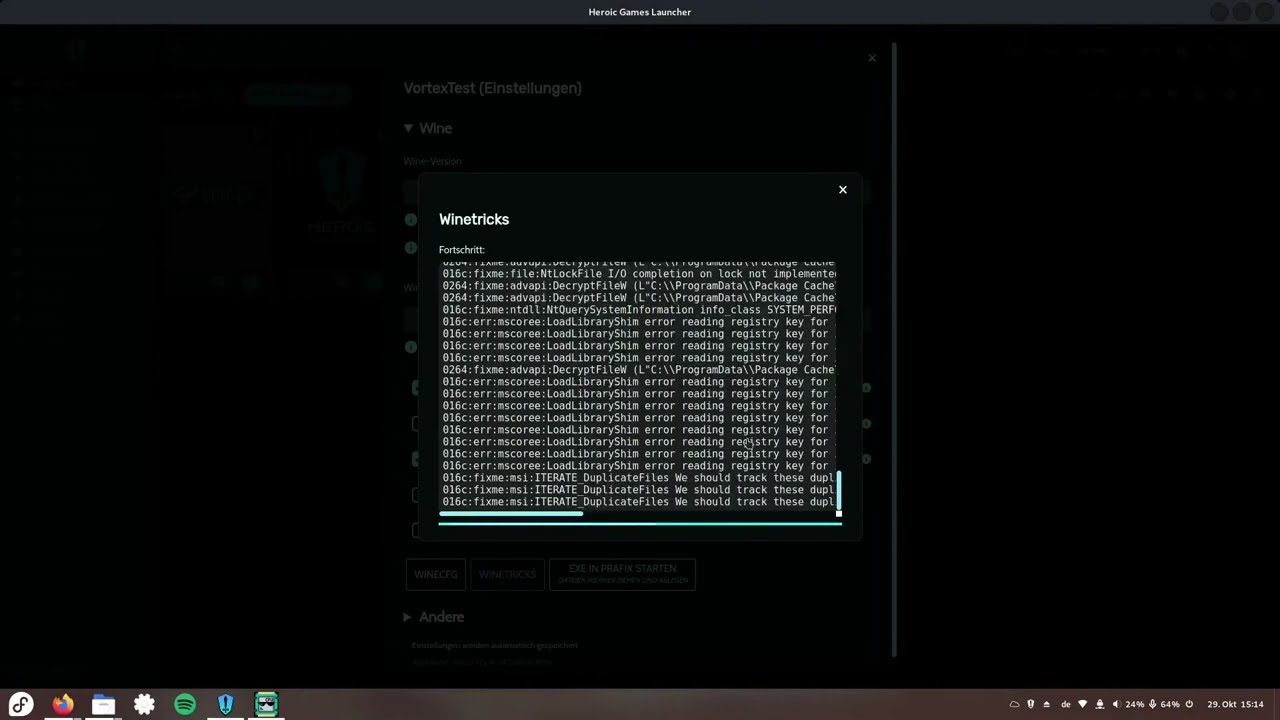1280x720 pixels.
Task: Close the VortexTest settings panel
Action: click(x=872, y=58)
